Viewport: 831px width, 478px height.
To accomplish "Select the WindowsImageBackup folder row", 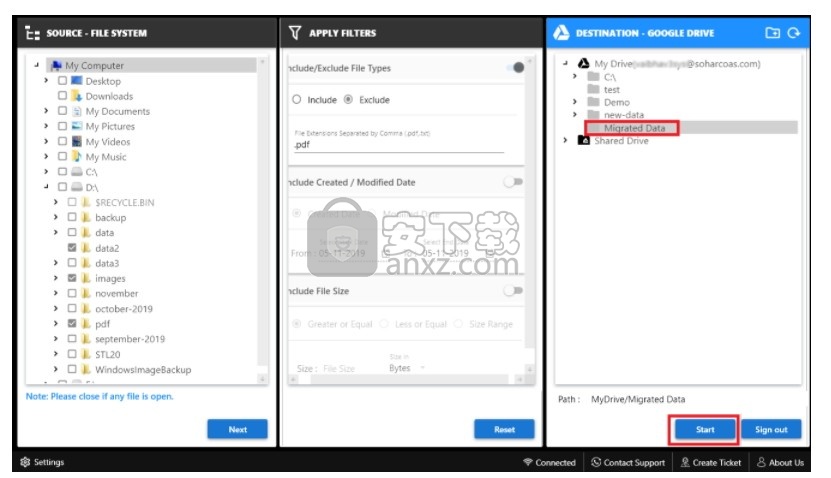I will coord(143,369).
